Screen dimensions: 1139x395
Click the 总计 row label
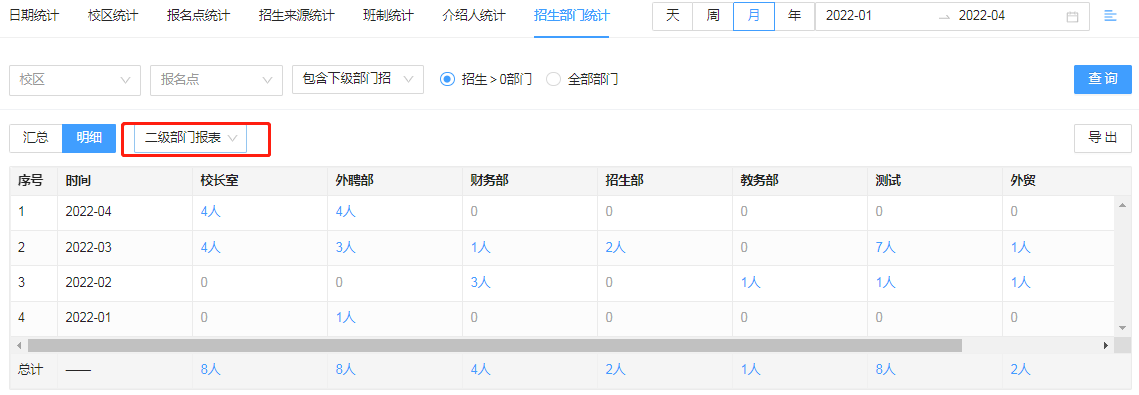pyautogui.click(x=31, y=370)
